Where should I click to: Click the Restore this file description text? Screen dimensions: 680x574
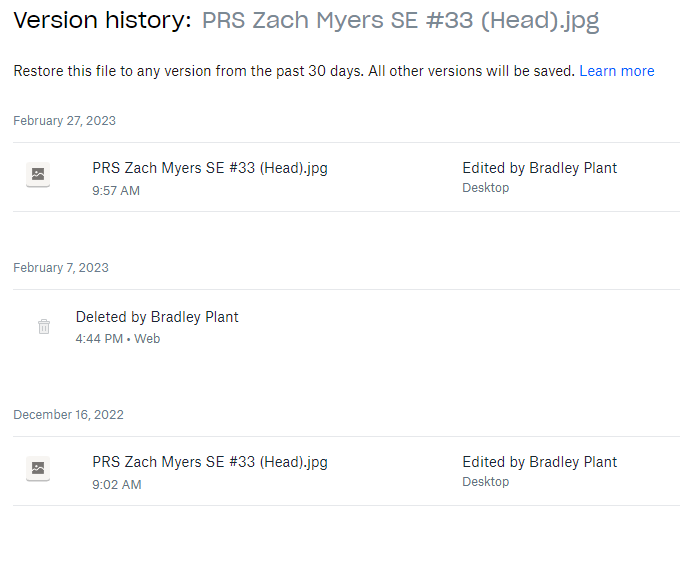pyautogui.click(x=294, y=71)
